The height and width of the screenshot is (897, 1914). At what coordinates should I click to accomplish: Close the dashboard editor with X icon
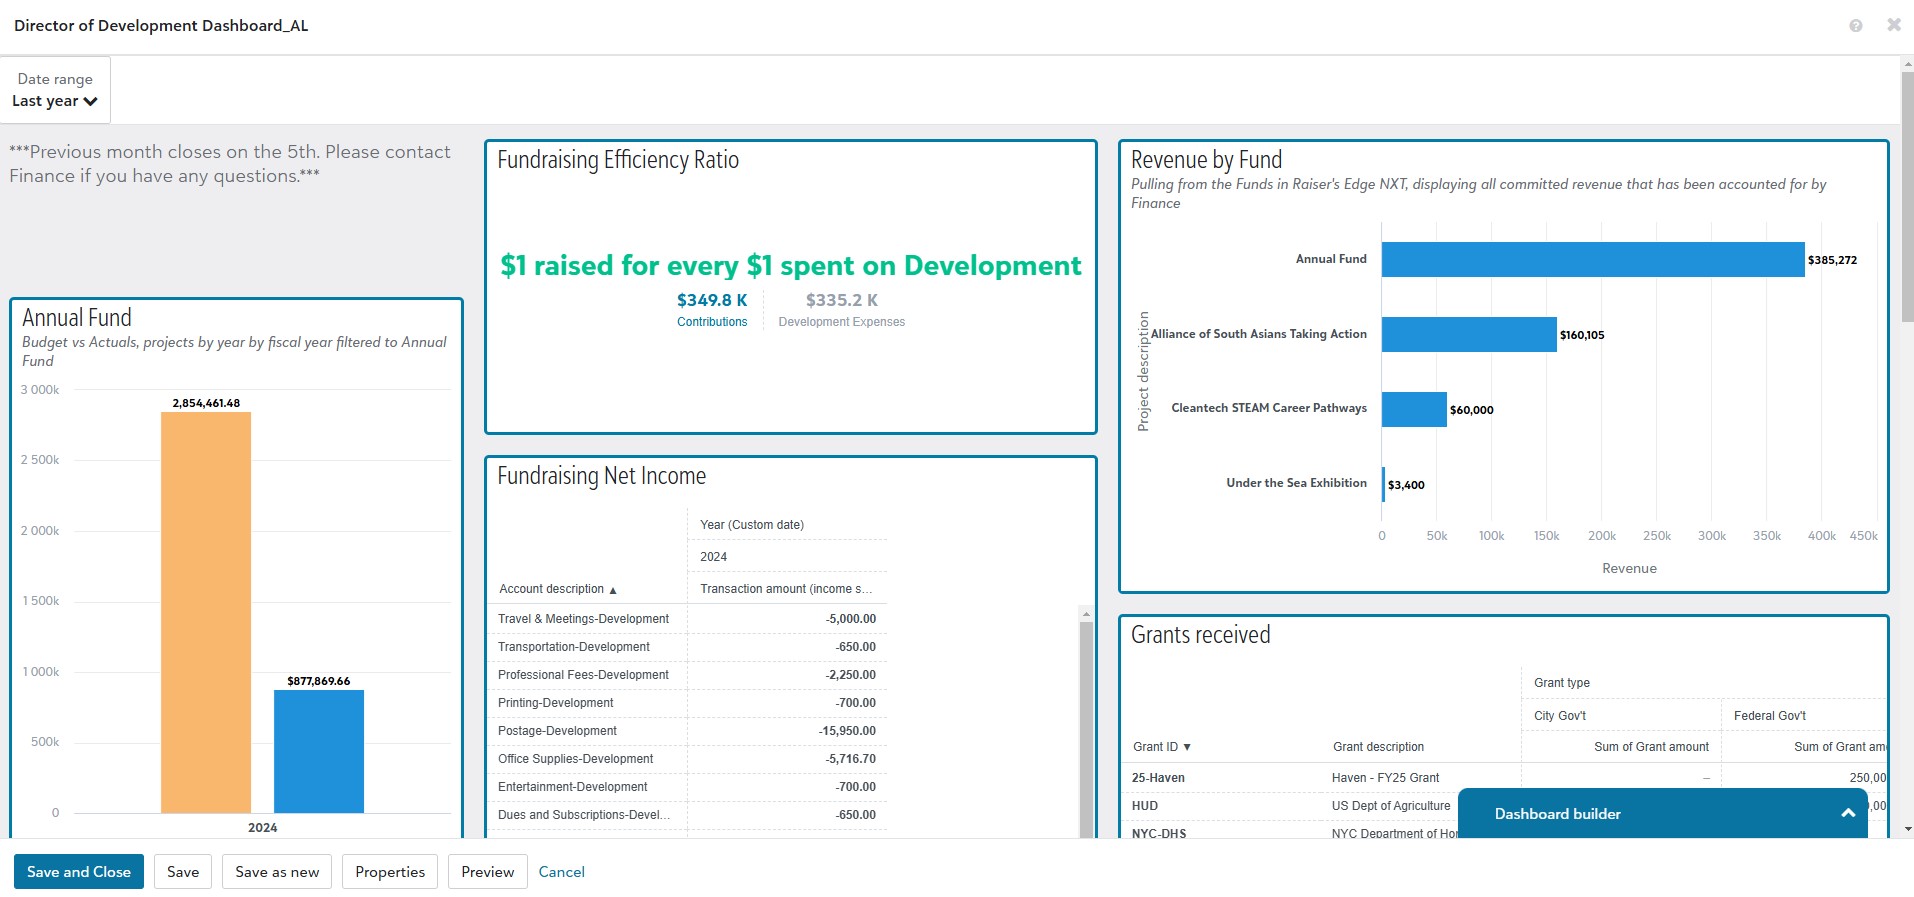1893,25
